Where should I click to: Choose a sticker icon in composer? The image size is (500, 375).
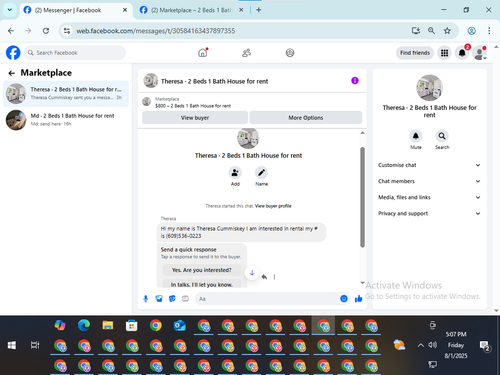172,299
